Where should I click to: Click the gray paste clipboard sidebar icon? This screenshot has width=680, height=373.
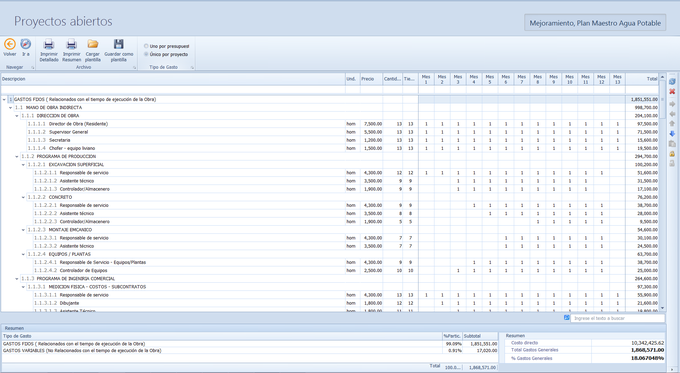click(x=672, y=144)
